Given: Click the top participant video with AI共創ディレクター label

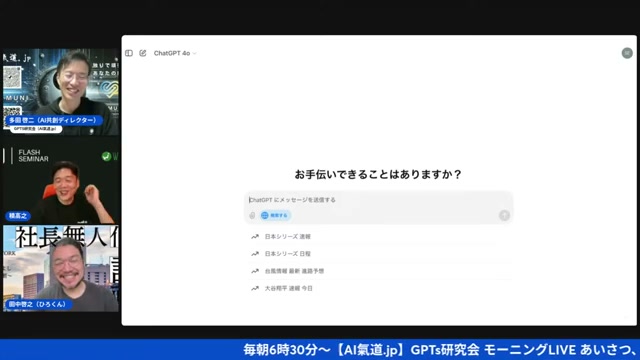Looking at the screenshot, I should (x=61, y=92).
